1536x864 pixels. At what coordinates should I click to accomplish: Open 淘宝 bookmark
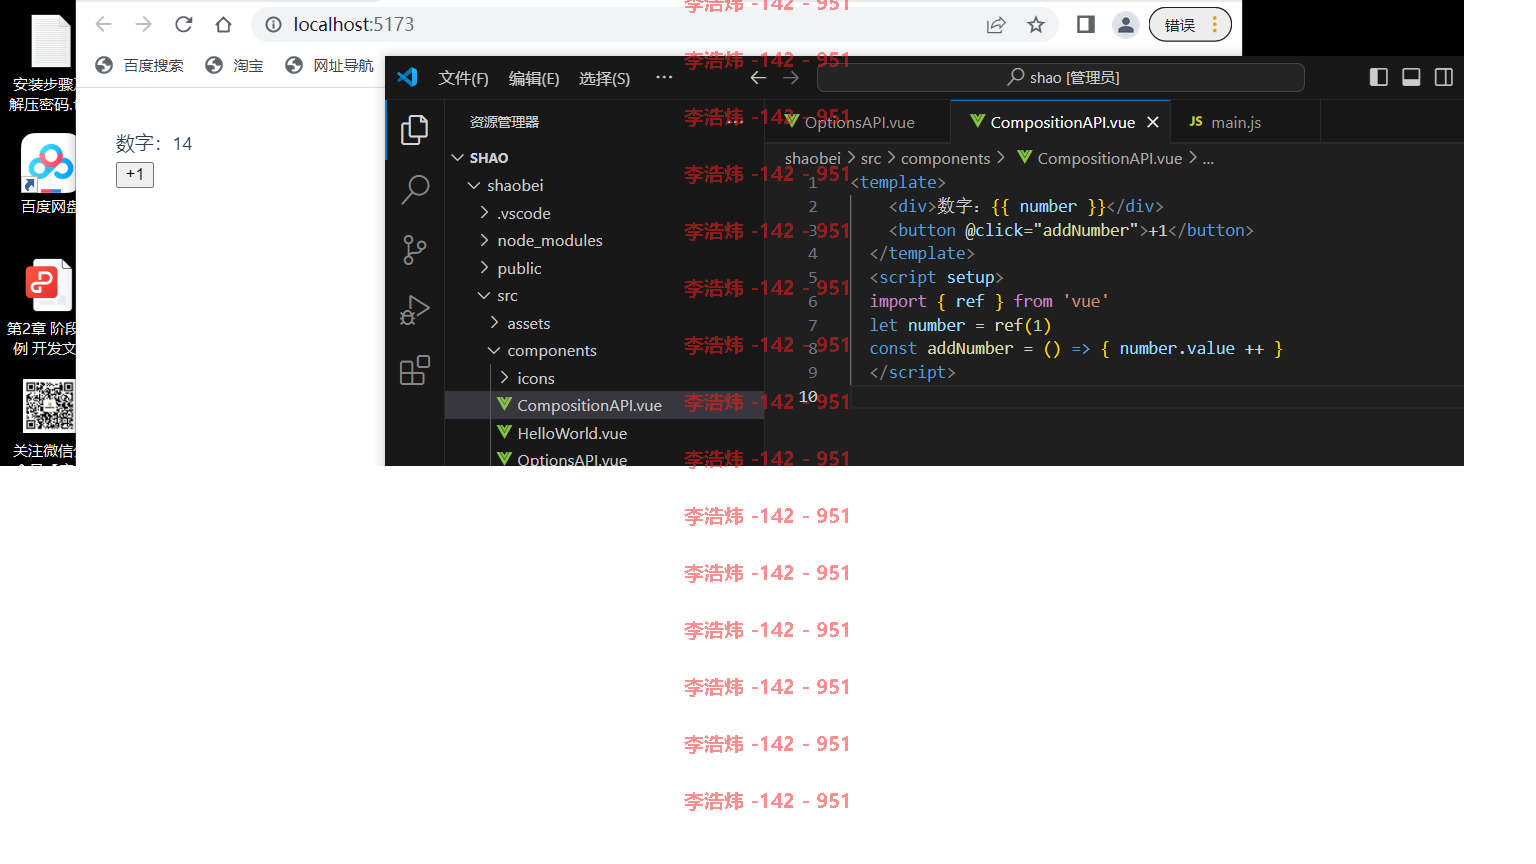pos(234,65)
